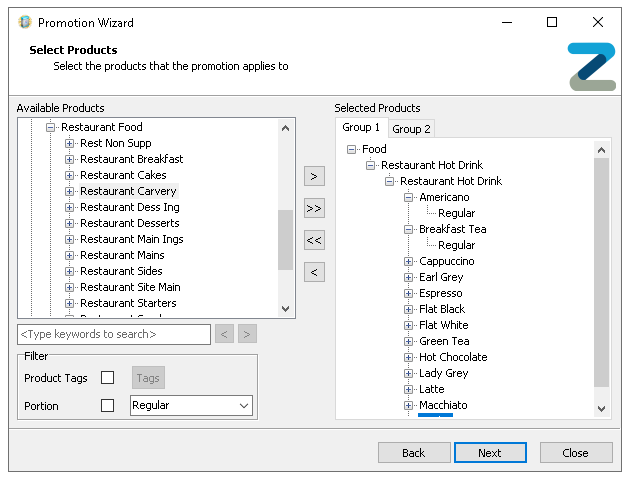Click the blue Z logo in header

pyautogui.click(x=591, y=67)
